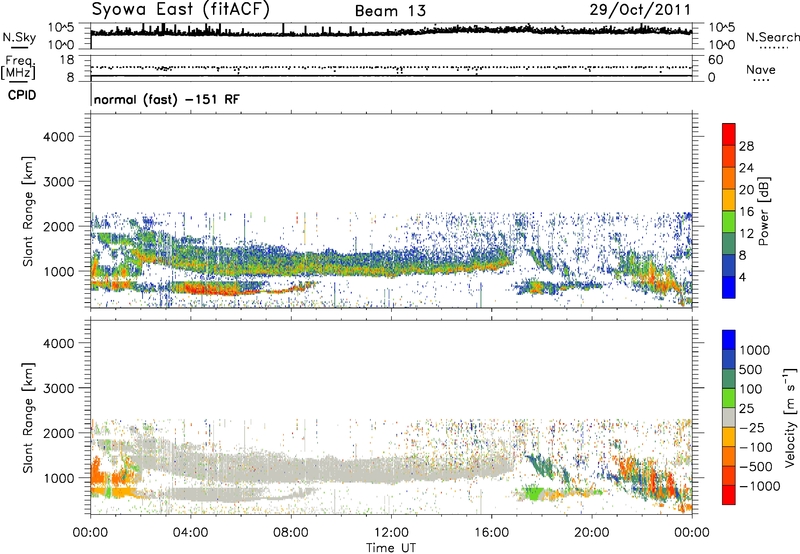Click the "Syowa East (fitACF)" title

(181, 9)
